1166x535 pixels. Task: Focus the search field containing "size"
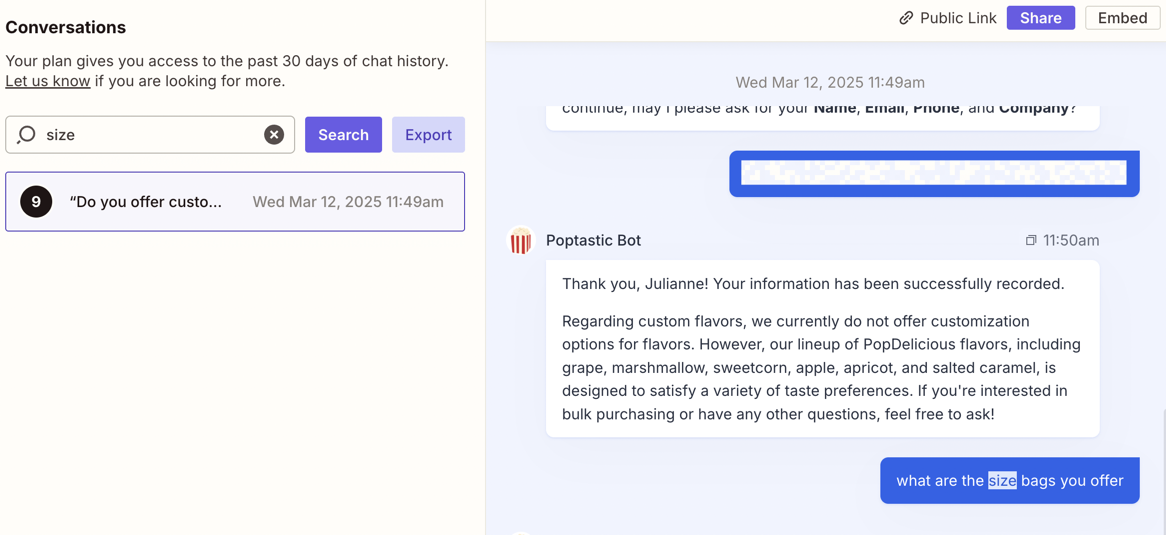pos(150,134)
